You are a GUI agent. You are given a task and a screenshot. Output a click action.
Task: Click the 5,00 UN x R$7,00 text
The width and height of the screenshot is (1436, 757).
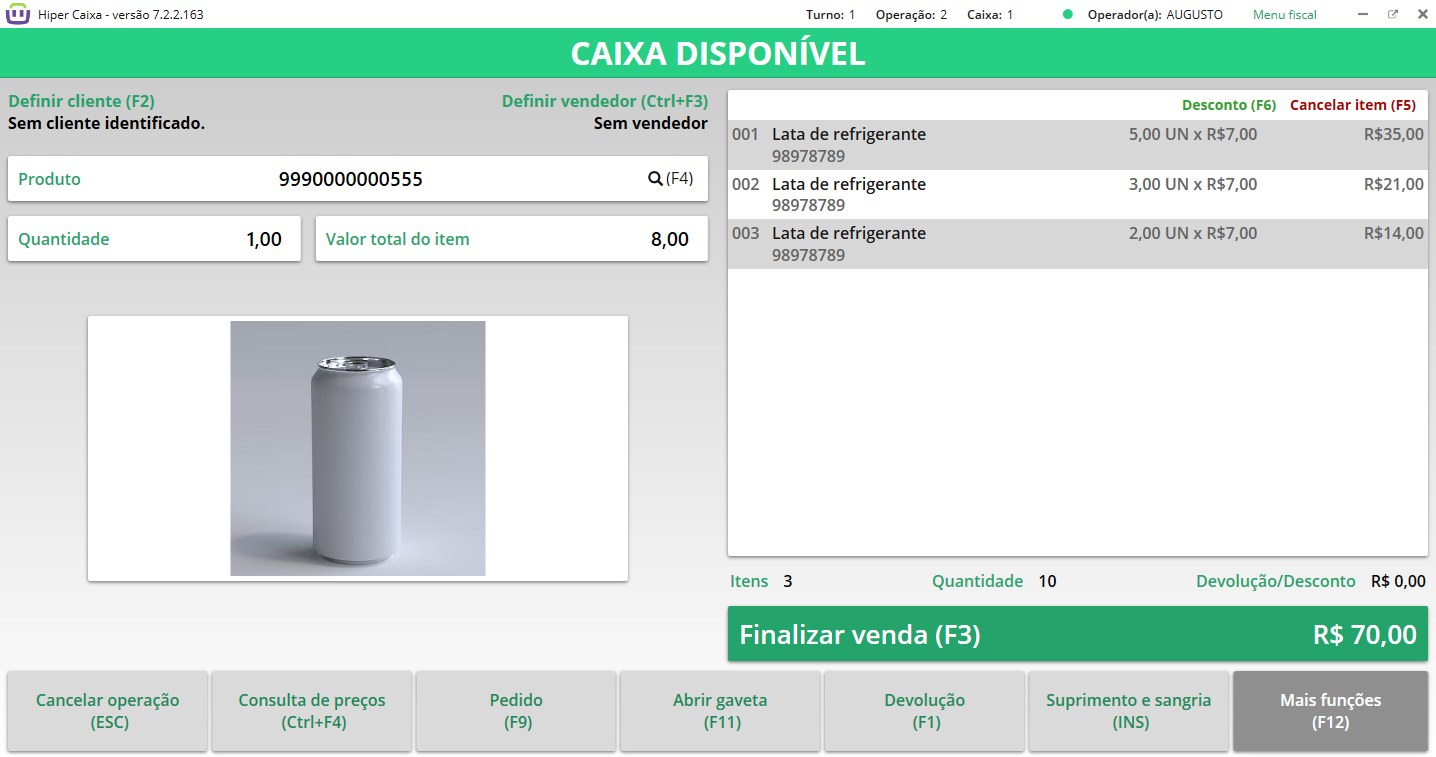1192,134
